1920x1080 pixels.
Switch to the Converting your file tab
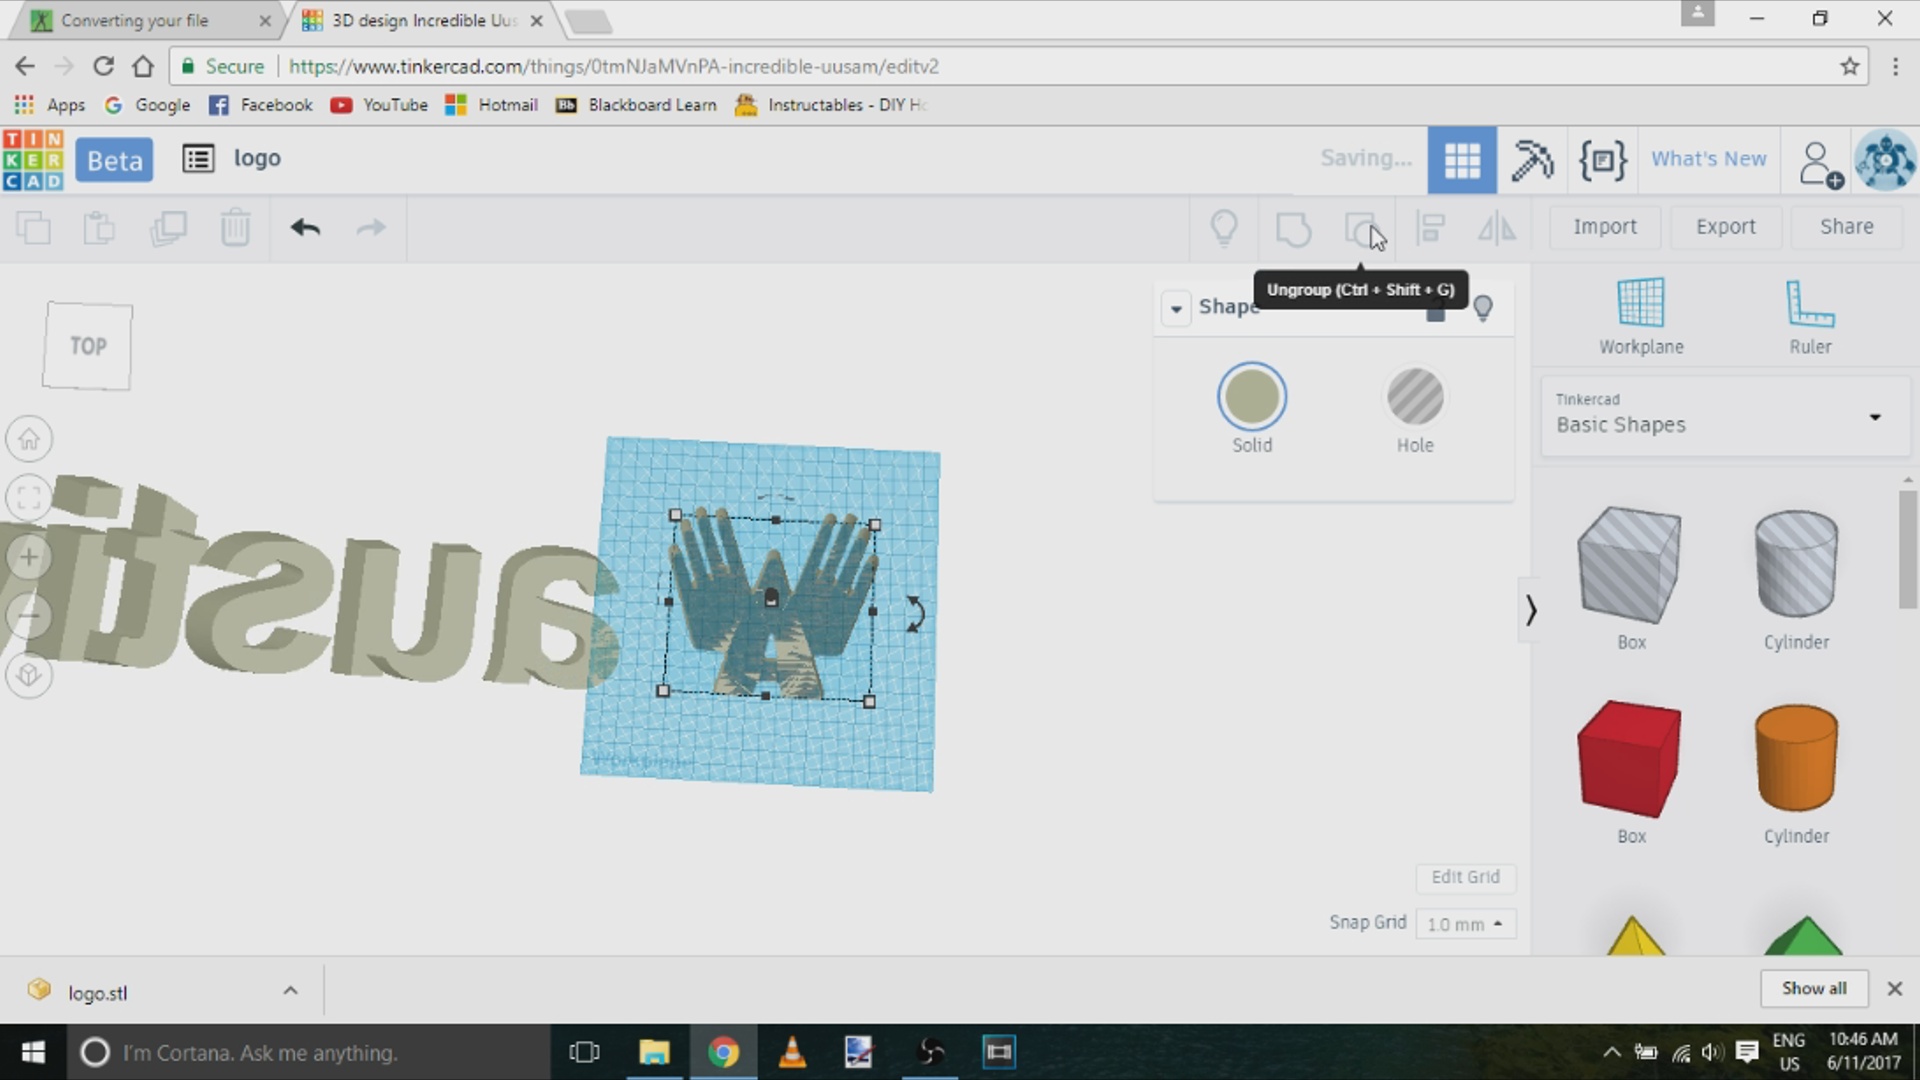coord(135,20)
